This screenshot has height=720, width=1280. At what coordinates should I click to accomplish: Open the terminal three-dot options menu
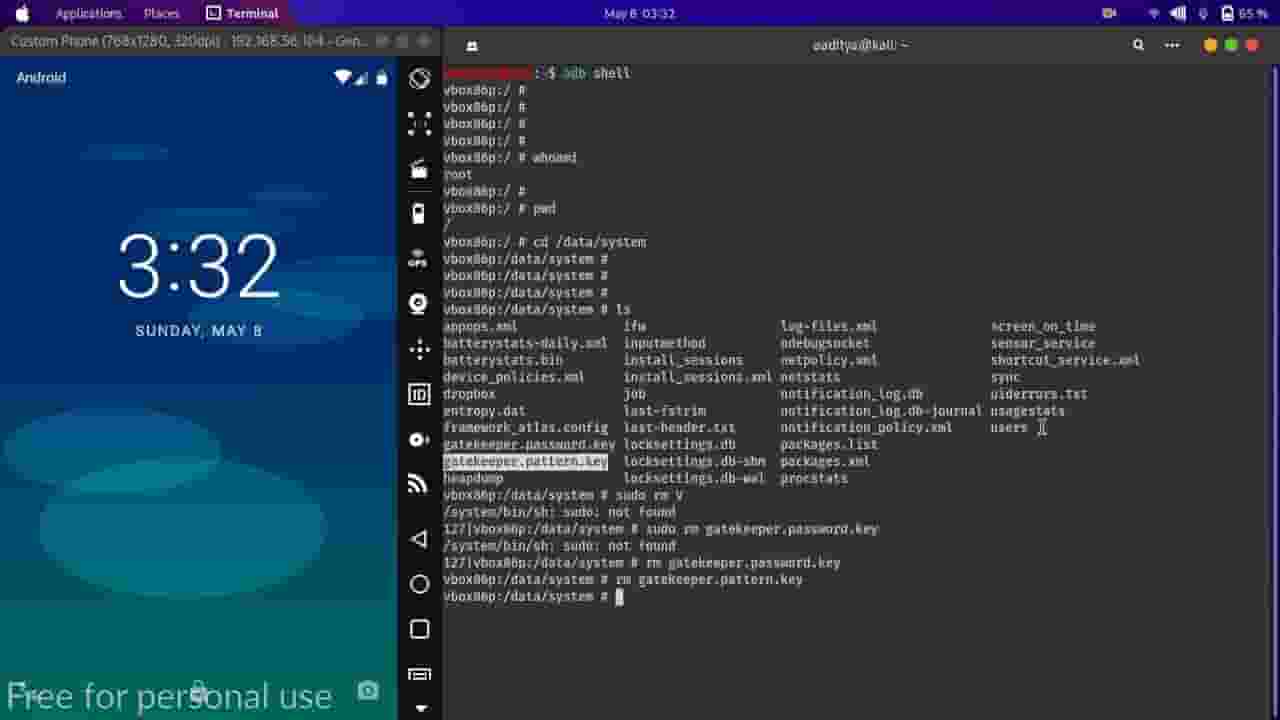1172,45
